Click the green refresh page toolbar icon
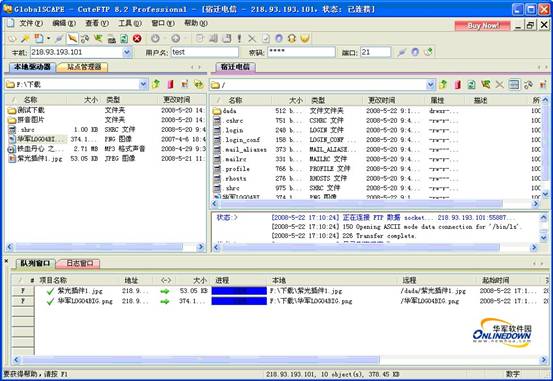 tap(124, 38)
